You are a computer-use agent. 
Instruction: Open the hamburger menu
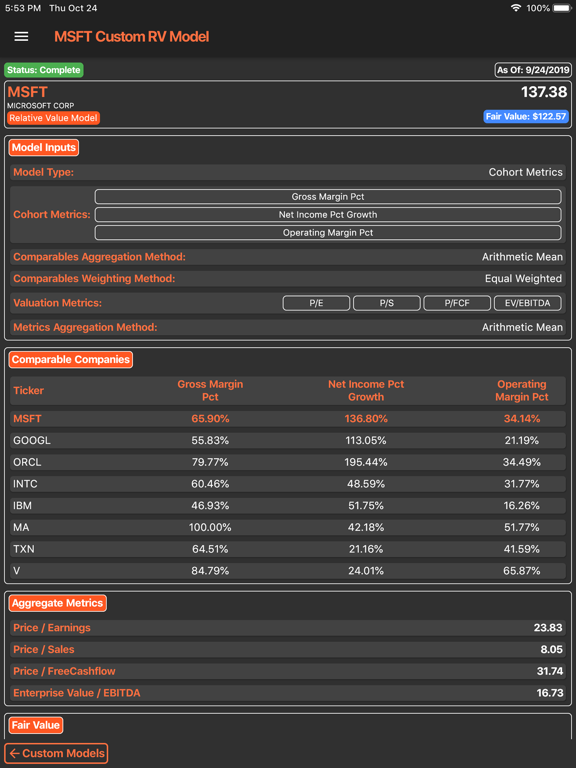[x=21, y=37]
